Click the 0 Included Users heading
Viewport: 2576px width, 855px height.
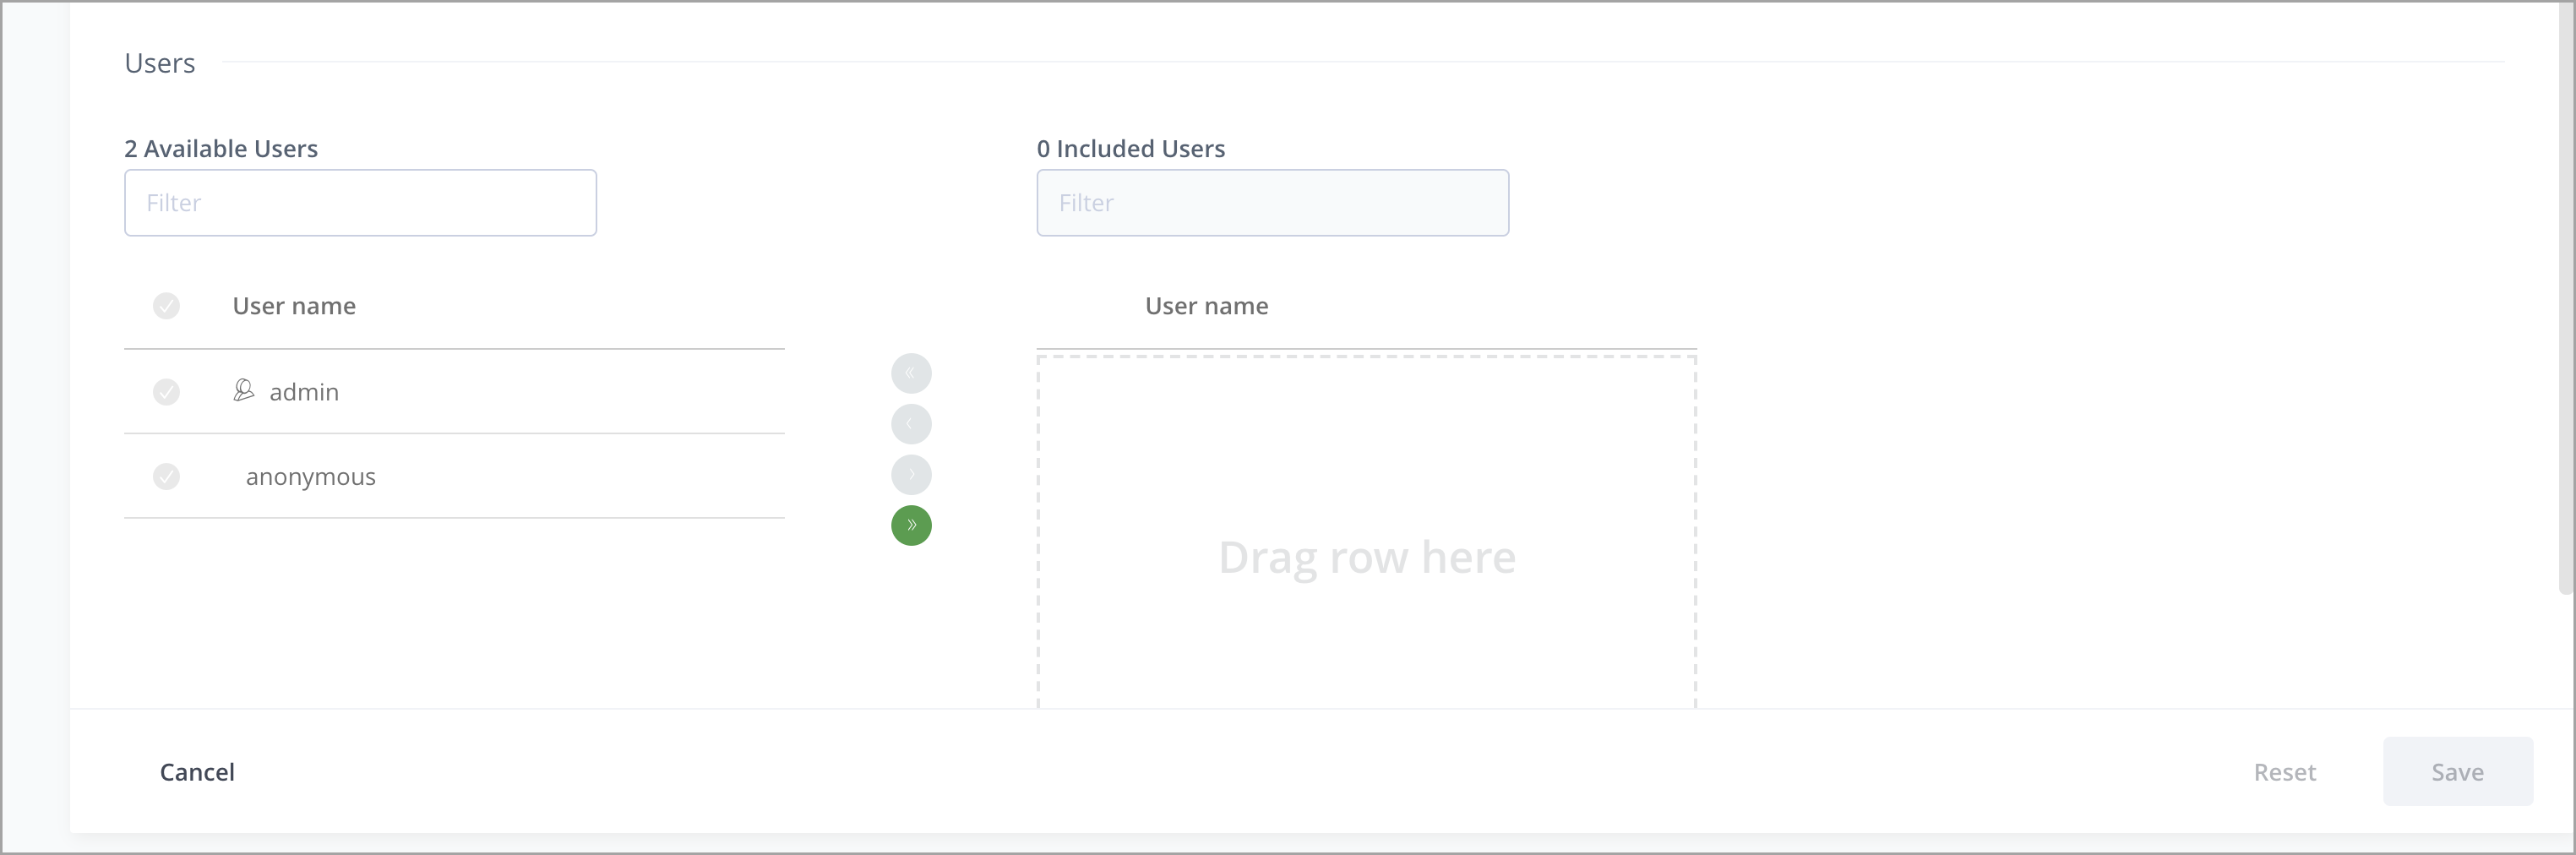1130,148
